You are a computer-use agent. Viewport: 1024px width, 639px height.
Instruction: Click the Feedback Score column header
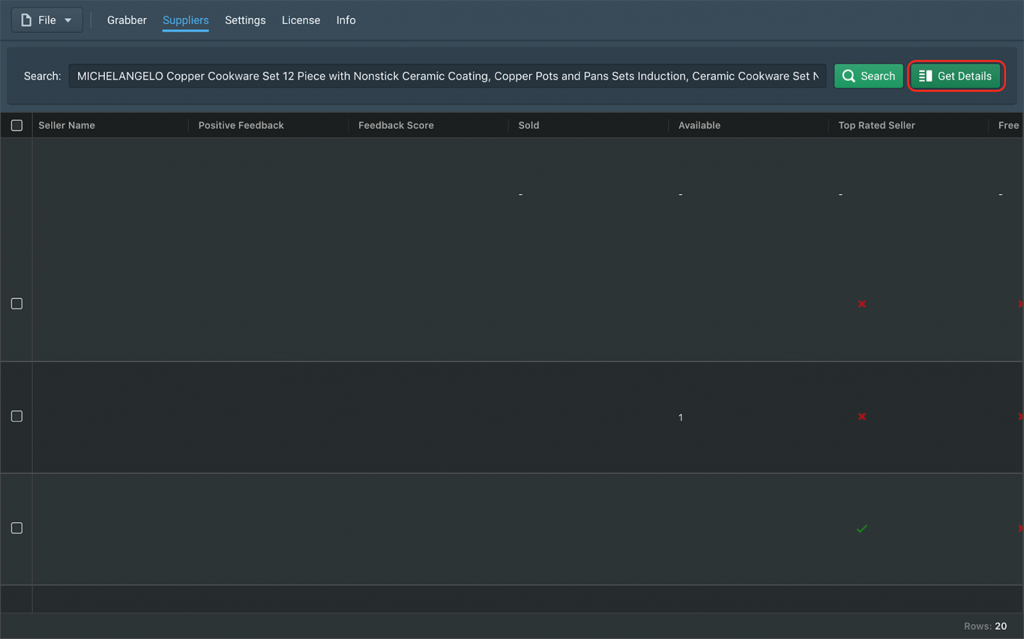(396, 126)
